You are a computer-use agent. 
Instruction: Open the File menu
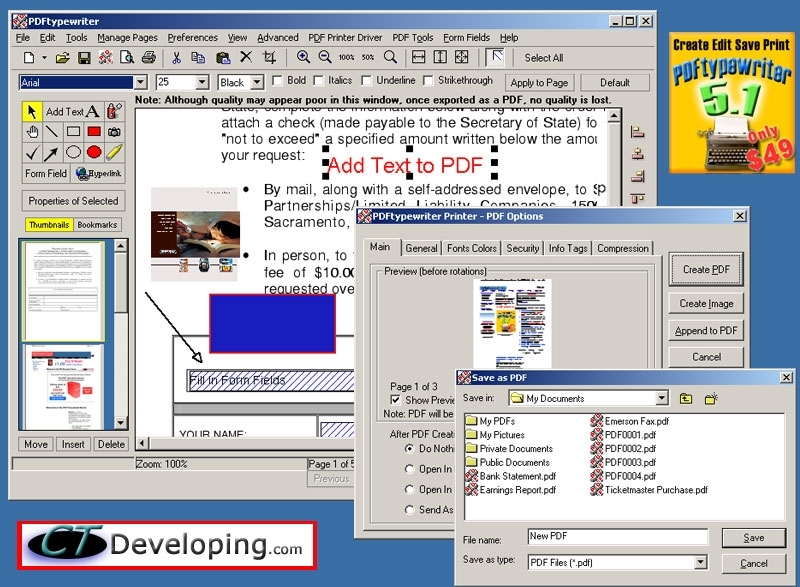(x=22, y=37)
